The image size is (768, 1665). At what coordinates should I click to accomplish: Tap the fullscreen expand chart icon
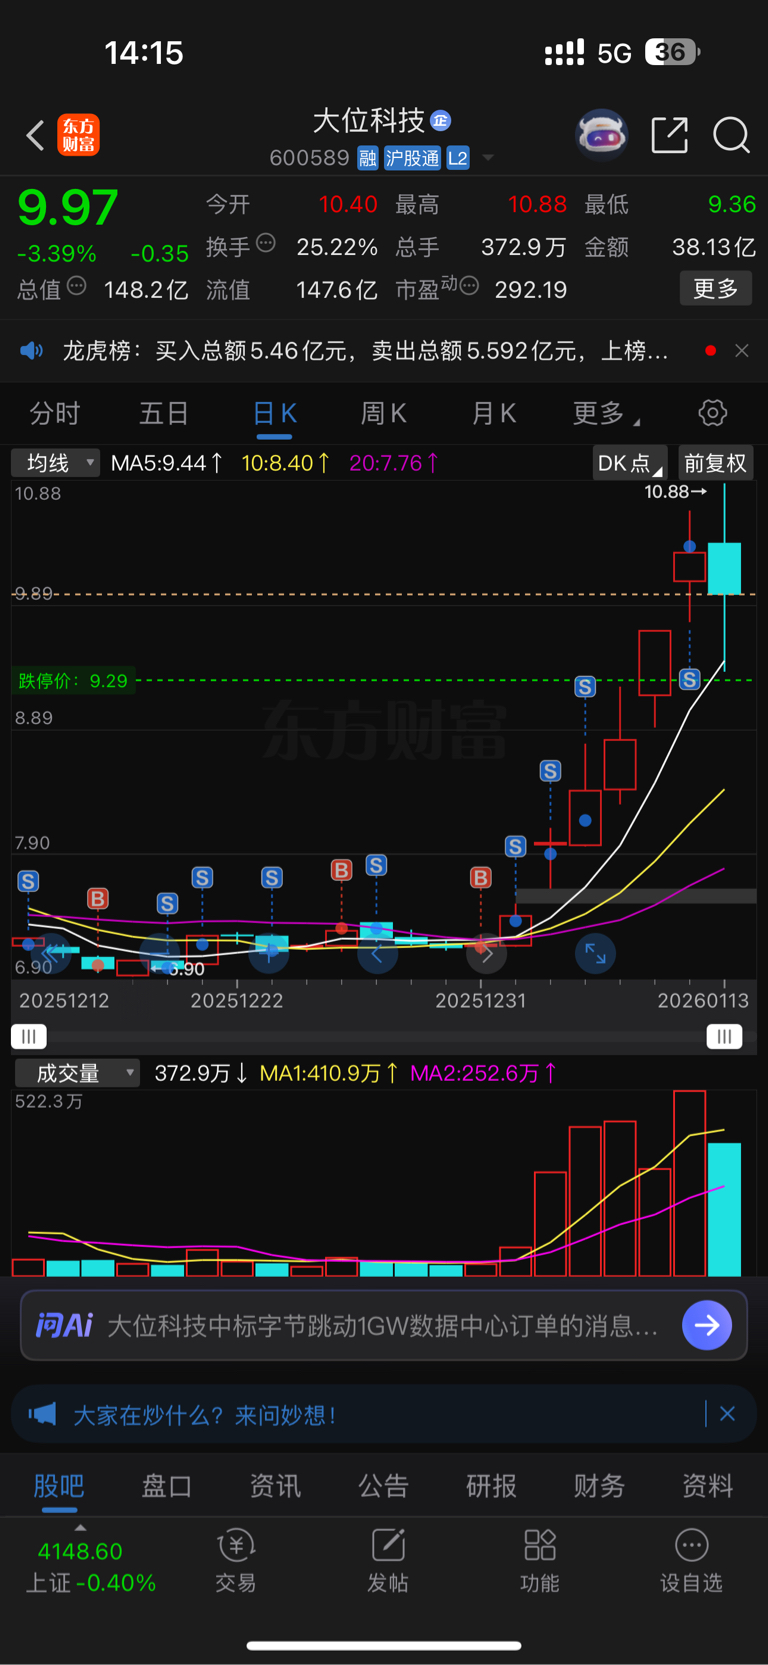point(595,954)
